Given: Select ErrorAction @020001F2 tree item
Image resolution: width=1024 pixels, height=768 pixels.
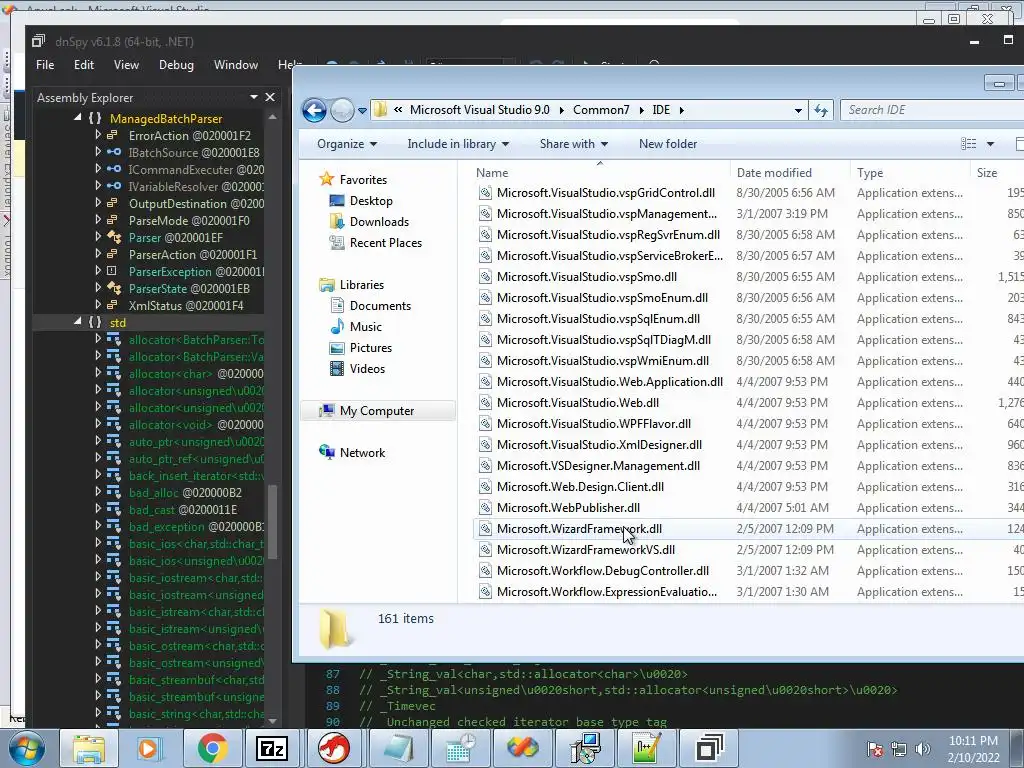Looking at the screenshot, I should pyautogui.click(x=190, y=136).
